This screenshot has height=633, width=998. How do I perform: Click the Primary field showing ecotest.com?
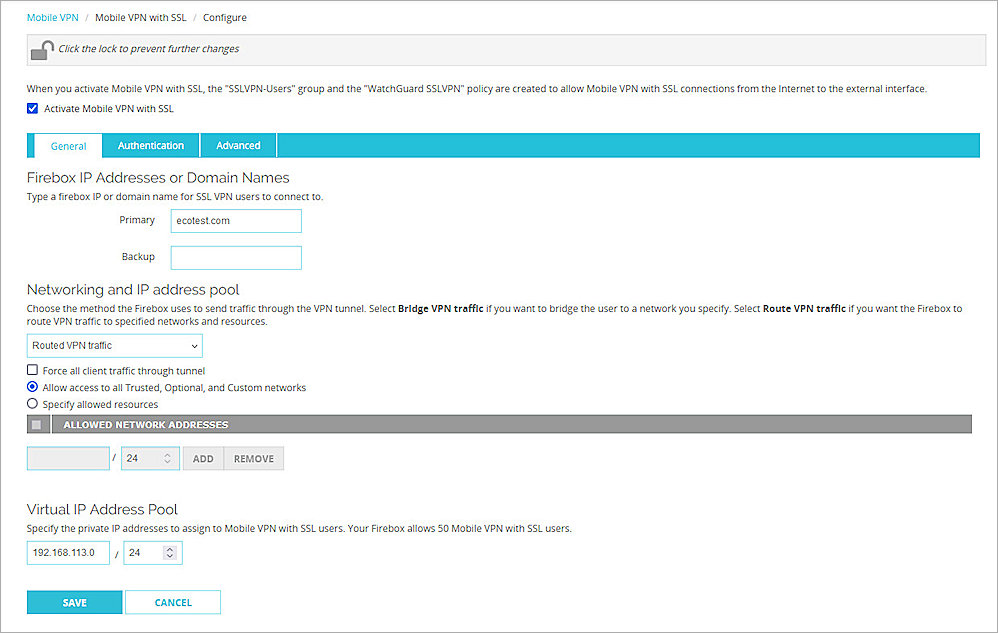(x=236, y=220)
